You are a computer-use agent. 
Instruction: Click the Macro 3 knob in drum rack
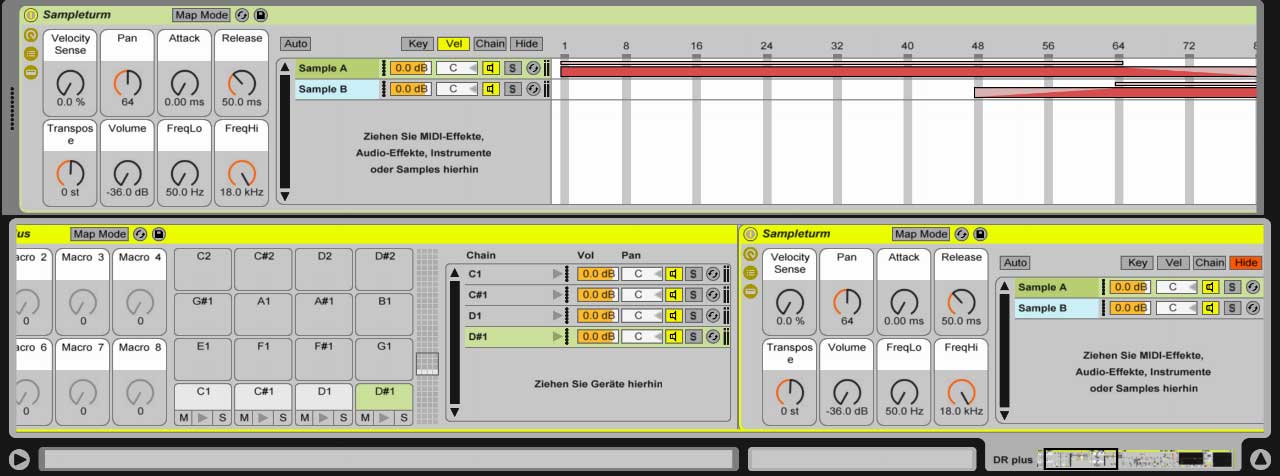click(83, 302)
